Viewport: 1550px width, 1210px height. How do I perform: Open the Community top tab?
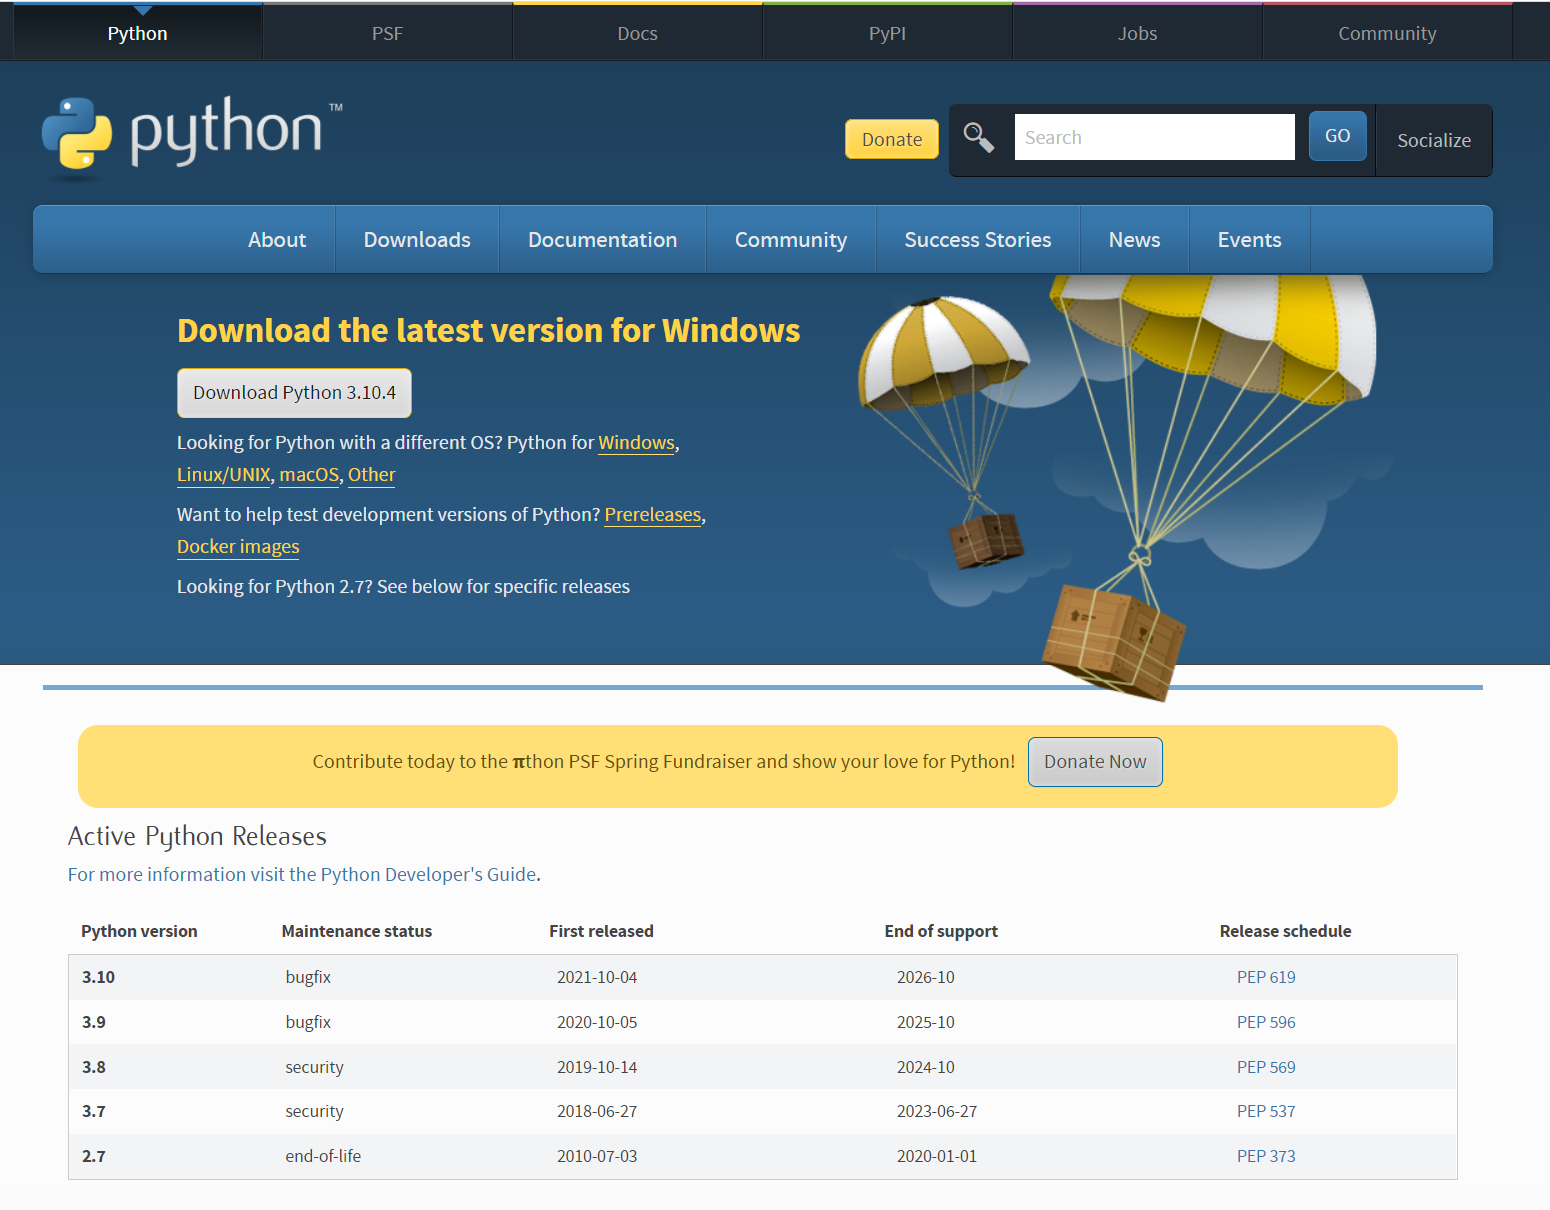1387,33
